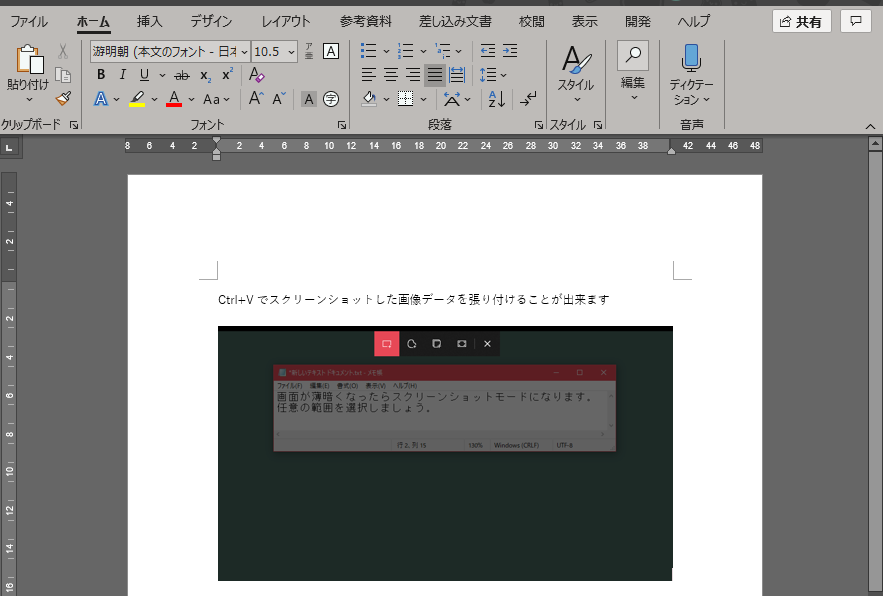Collapse the ribbon with the chevron

(870, 126)
